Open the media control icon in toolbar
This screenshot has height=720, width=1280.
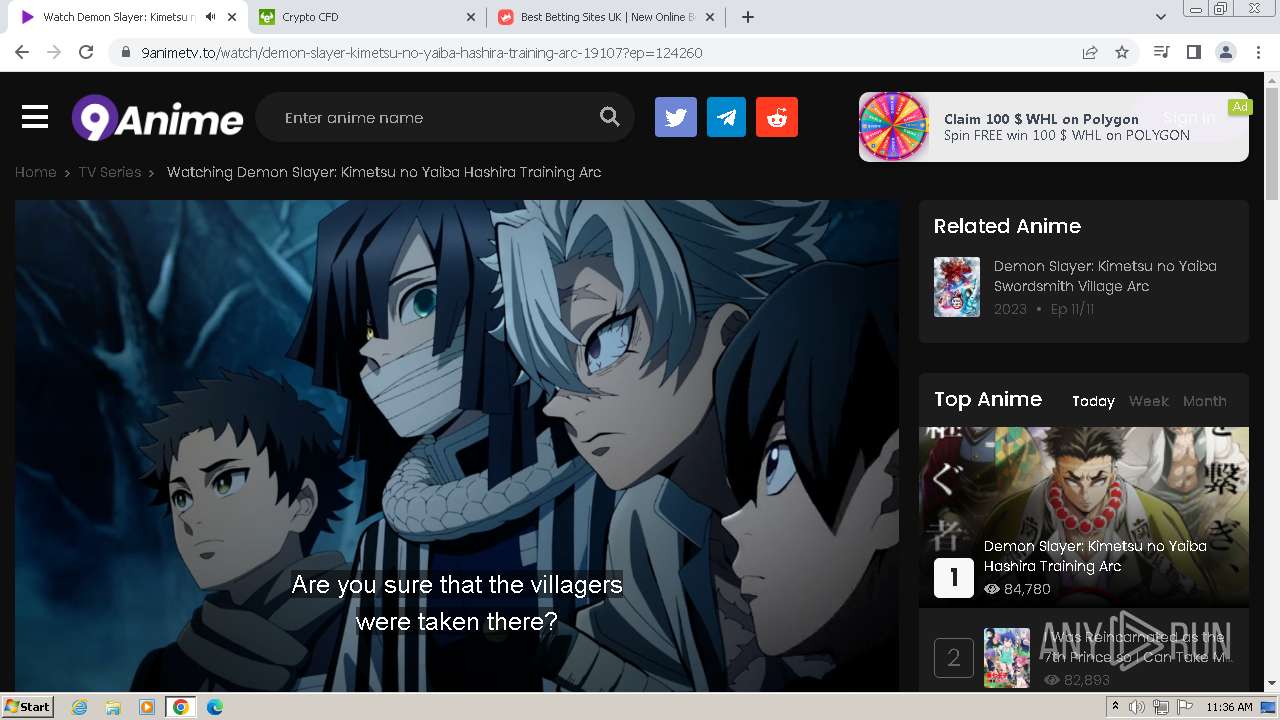pos(1161,52)
